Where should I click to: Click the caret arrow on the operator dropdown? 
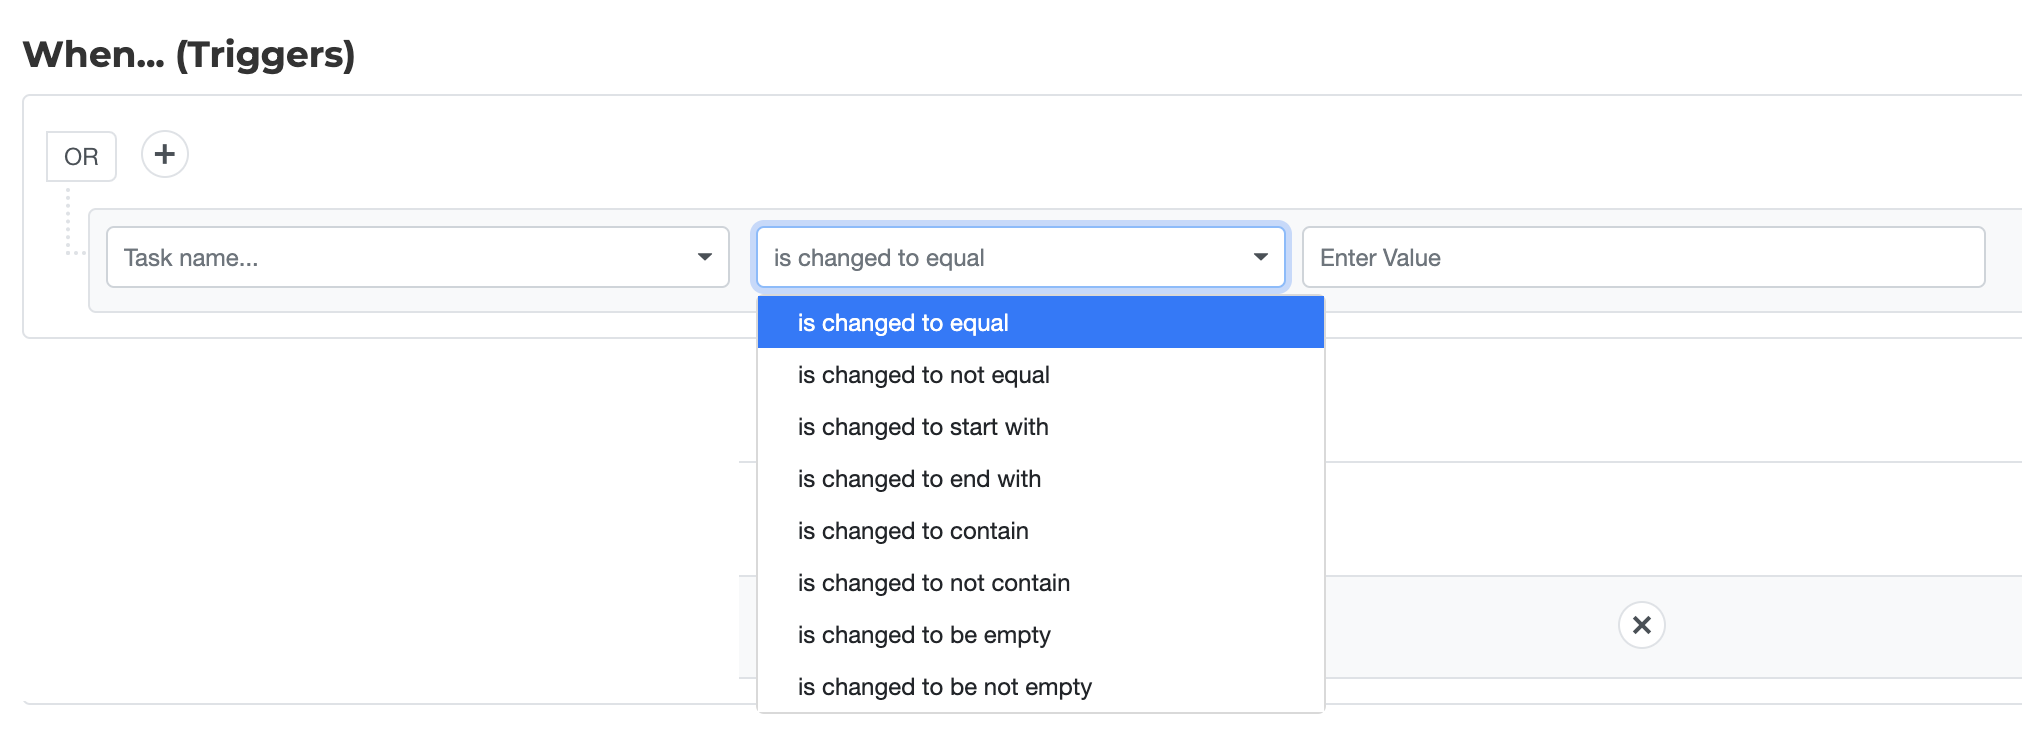point(1261,258)
